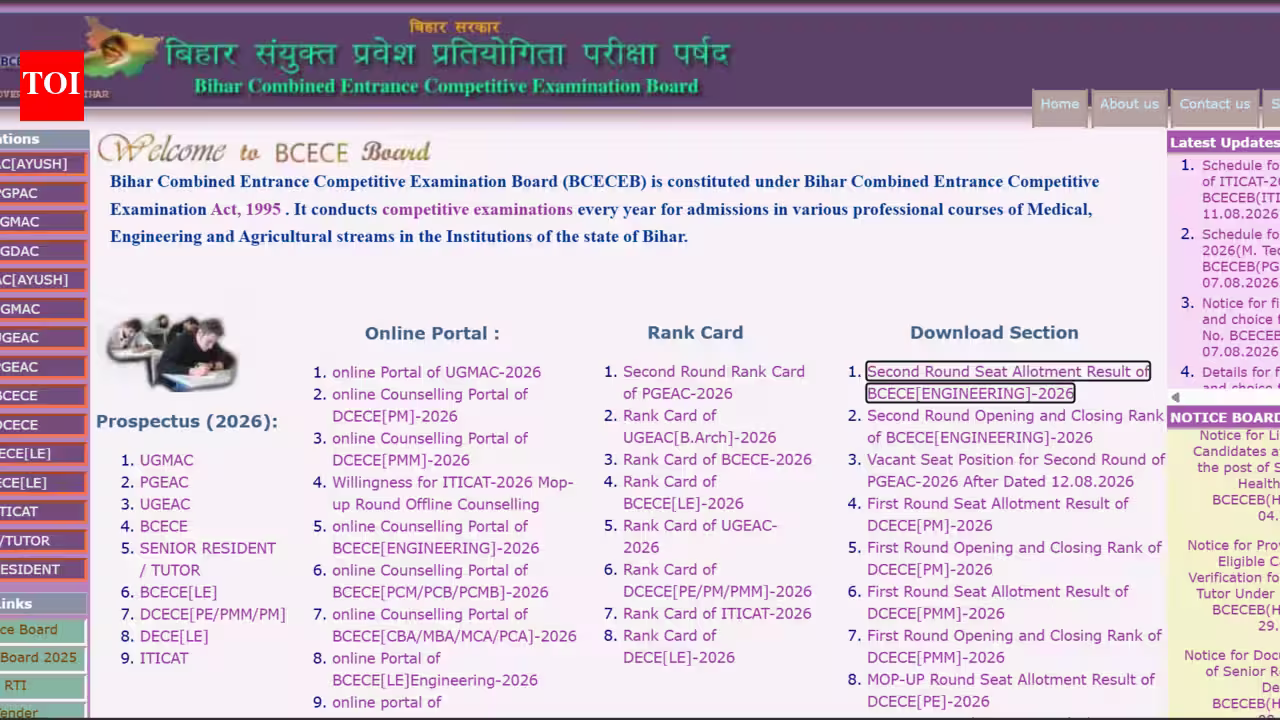1280x720 pixels.
Task: Open First Round Seat Allotment Result of DCECE[PMM]-2026
Action: pyautogui.click(x=997, y=602)
